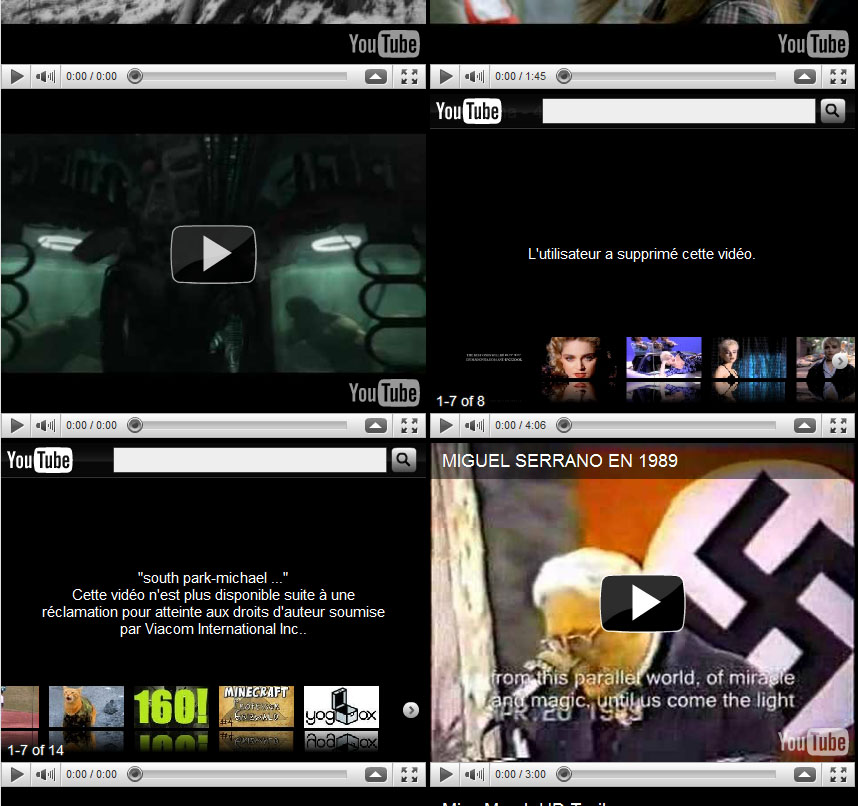Click the large play button on green-lit video

click(x=213, y=254)
